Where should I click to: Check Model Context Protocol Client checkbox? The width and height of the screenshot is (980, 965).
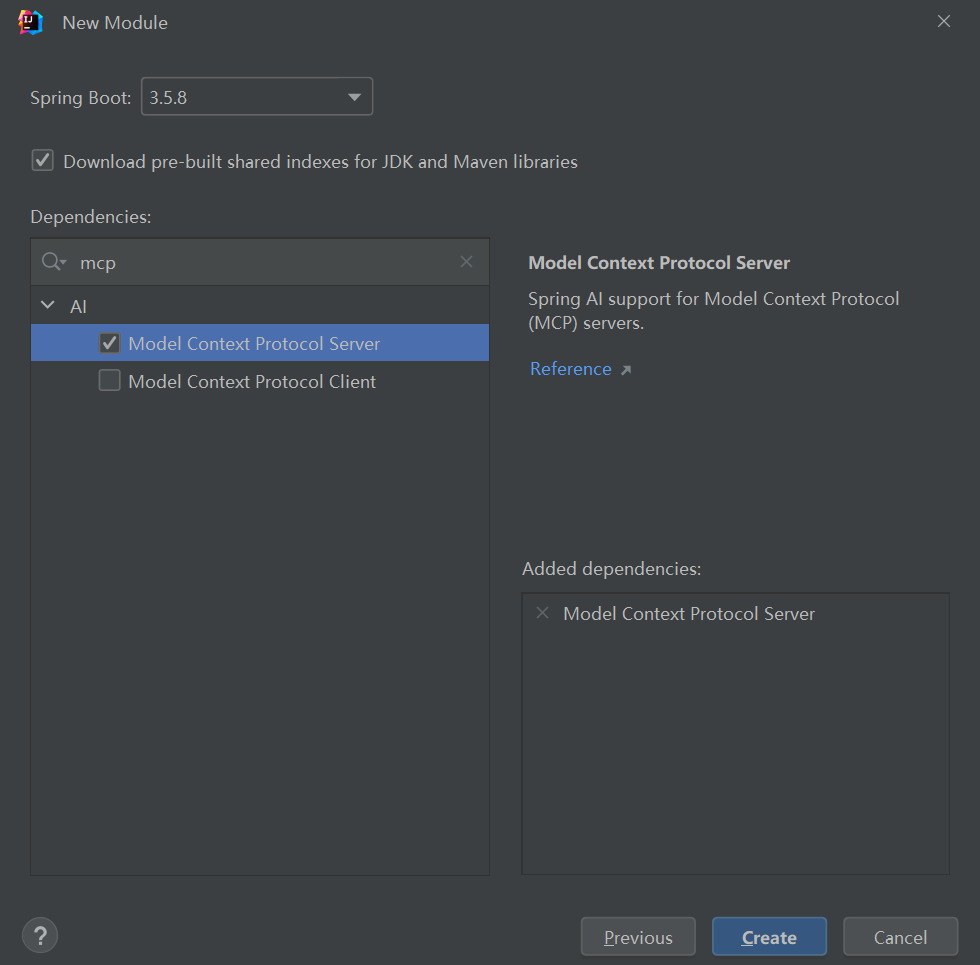[110, 381]
